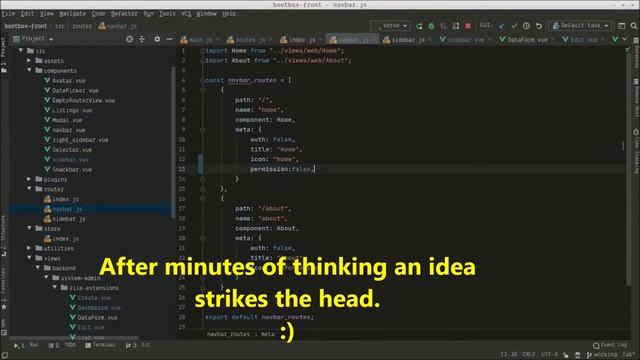Click the bootbox-front breadcrumb
The image size is (640, 360).
tap(26, 26)
